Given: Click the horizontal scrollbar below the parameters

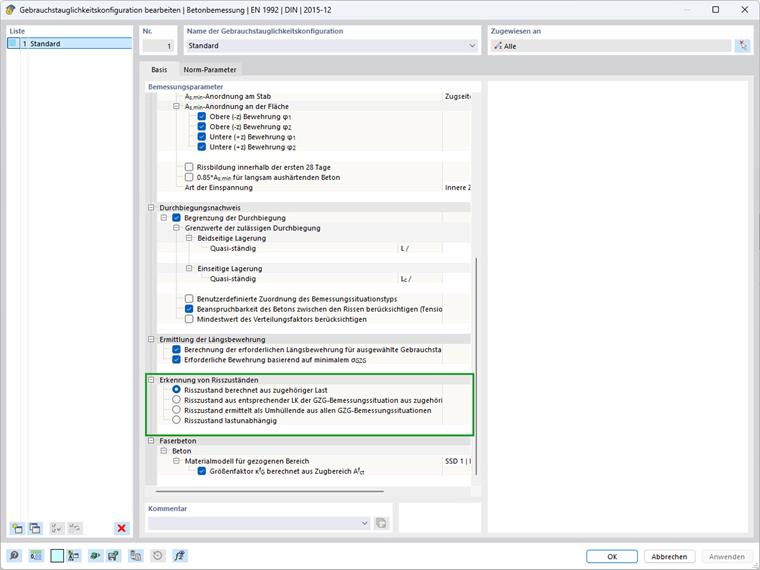Looking at the screenshot, I should click(269, 491).
